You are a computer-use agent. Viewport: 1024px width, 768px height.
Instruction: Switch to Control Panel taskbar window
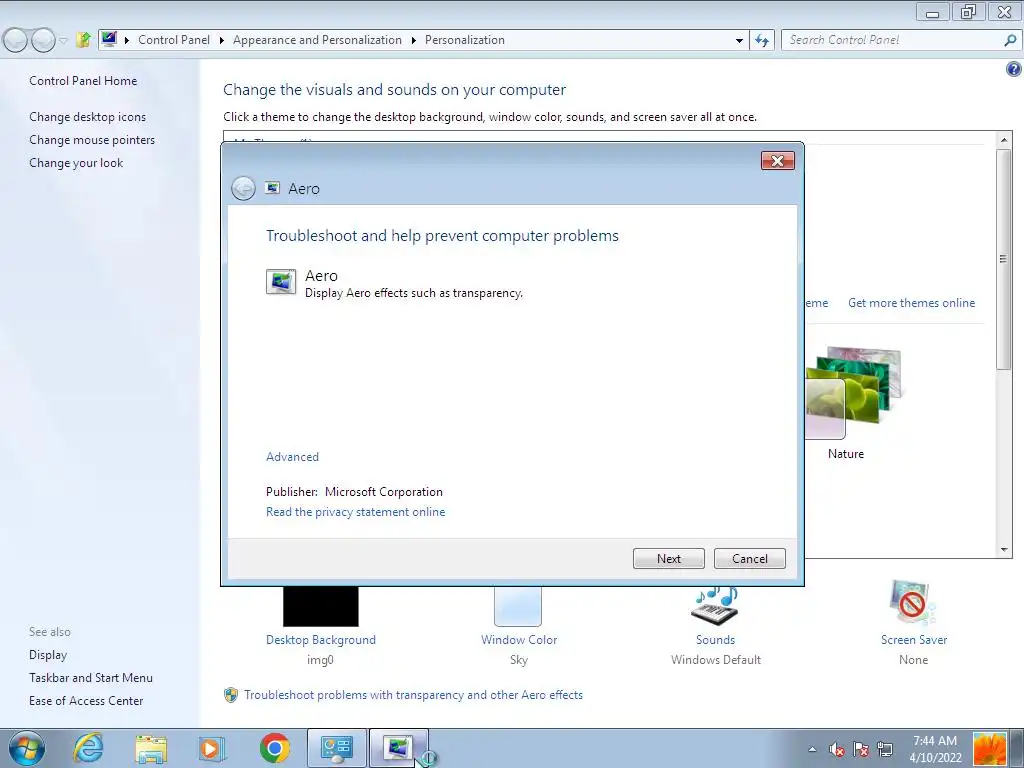pos(337,748)
